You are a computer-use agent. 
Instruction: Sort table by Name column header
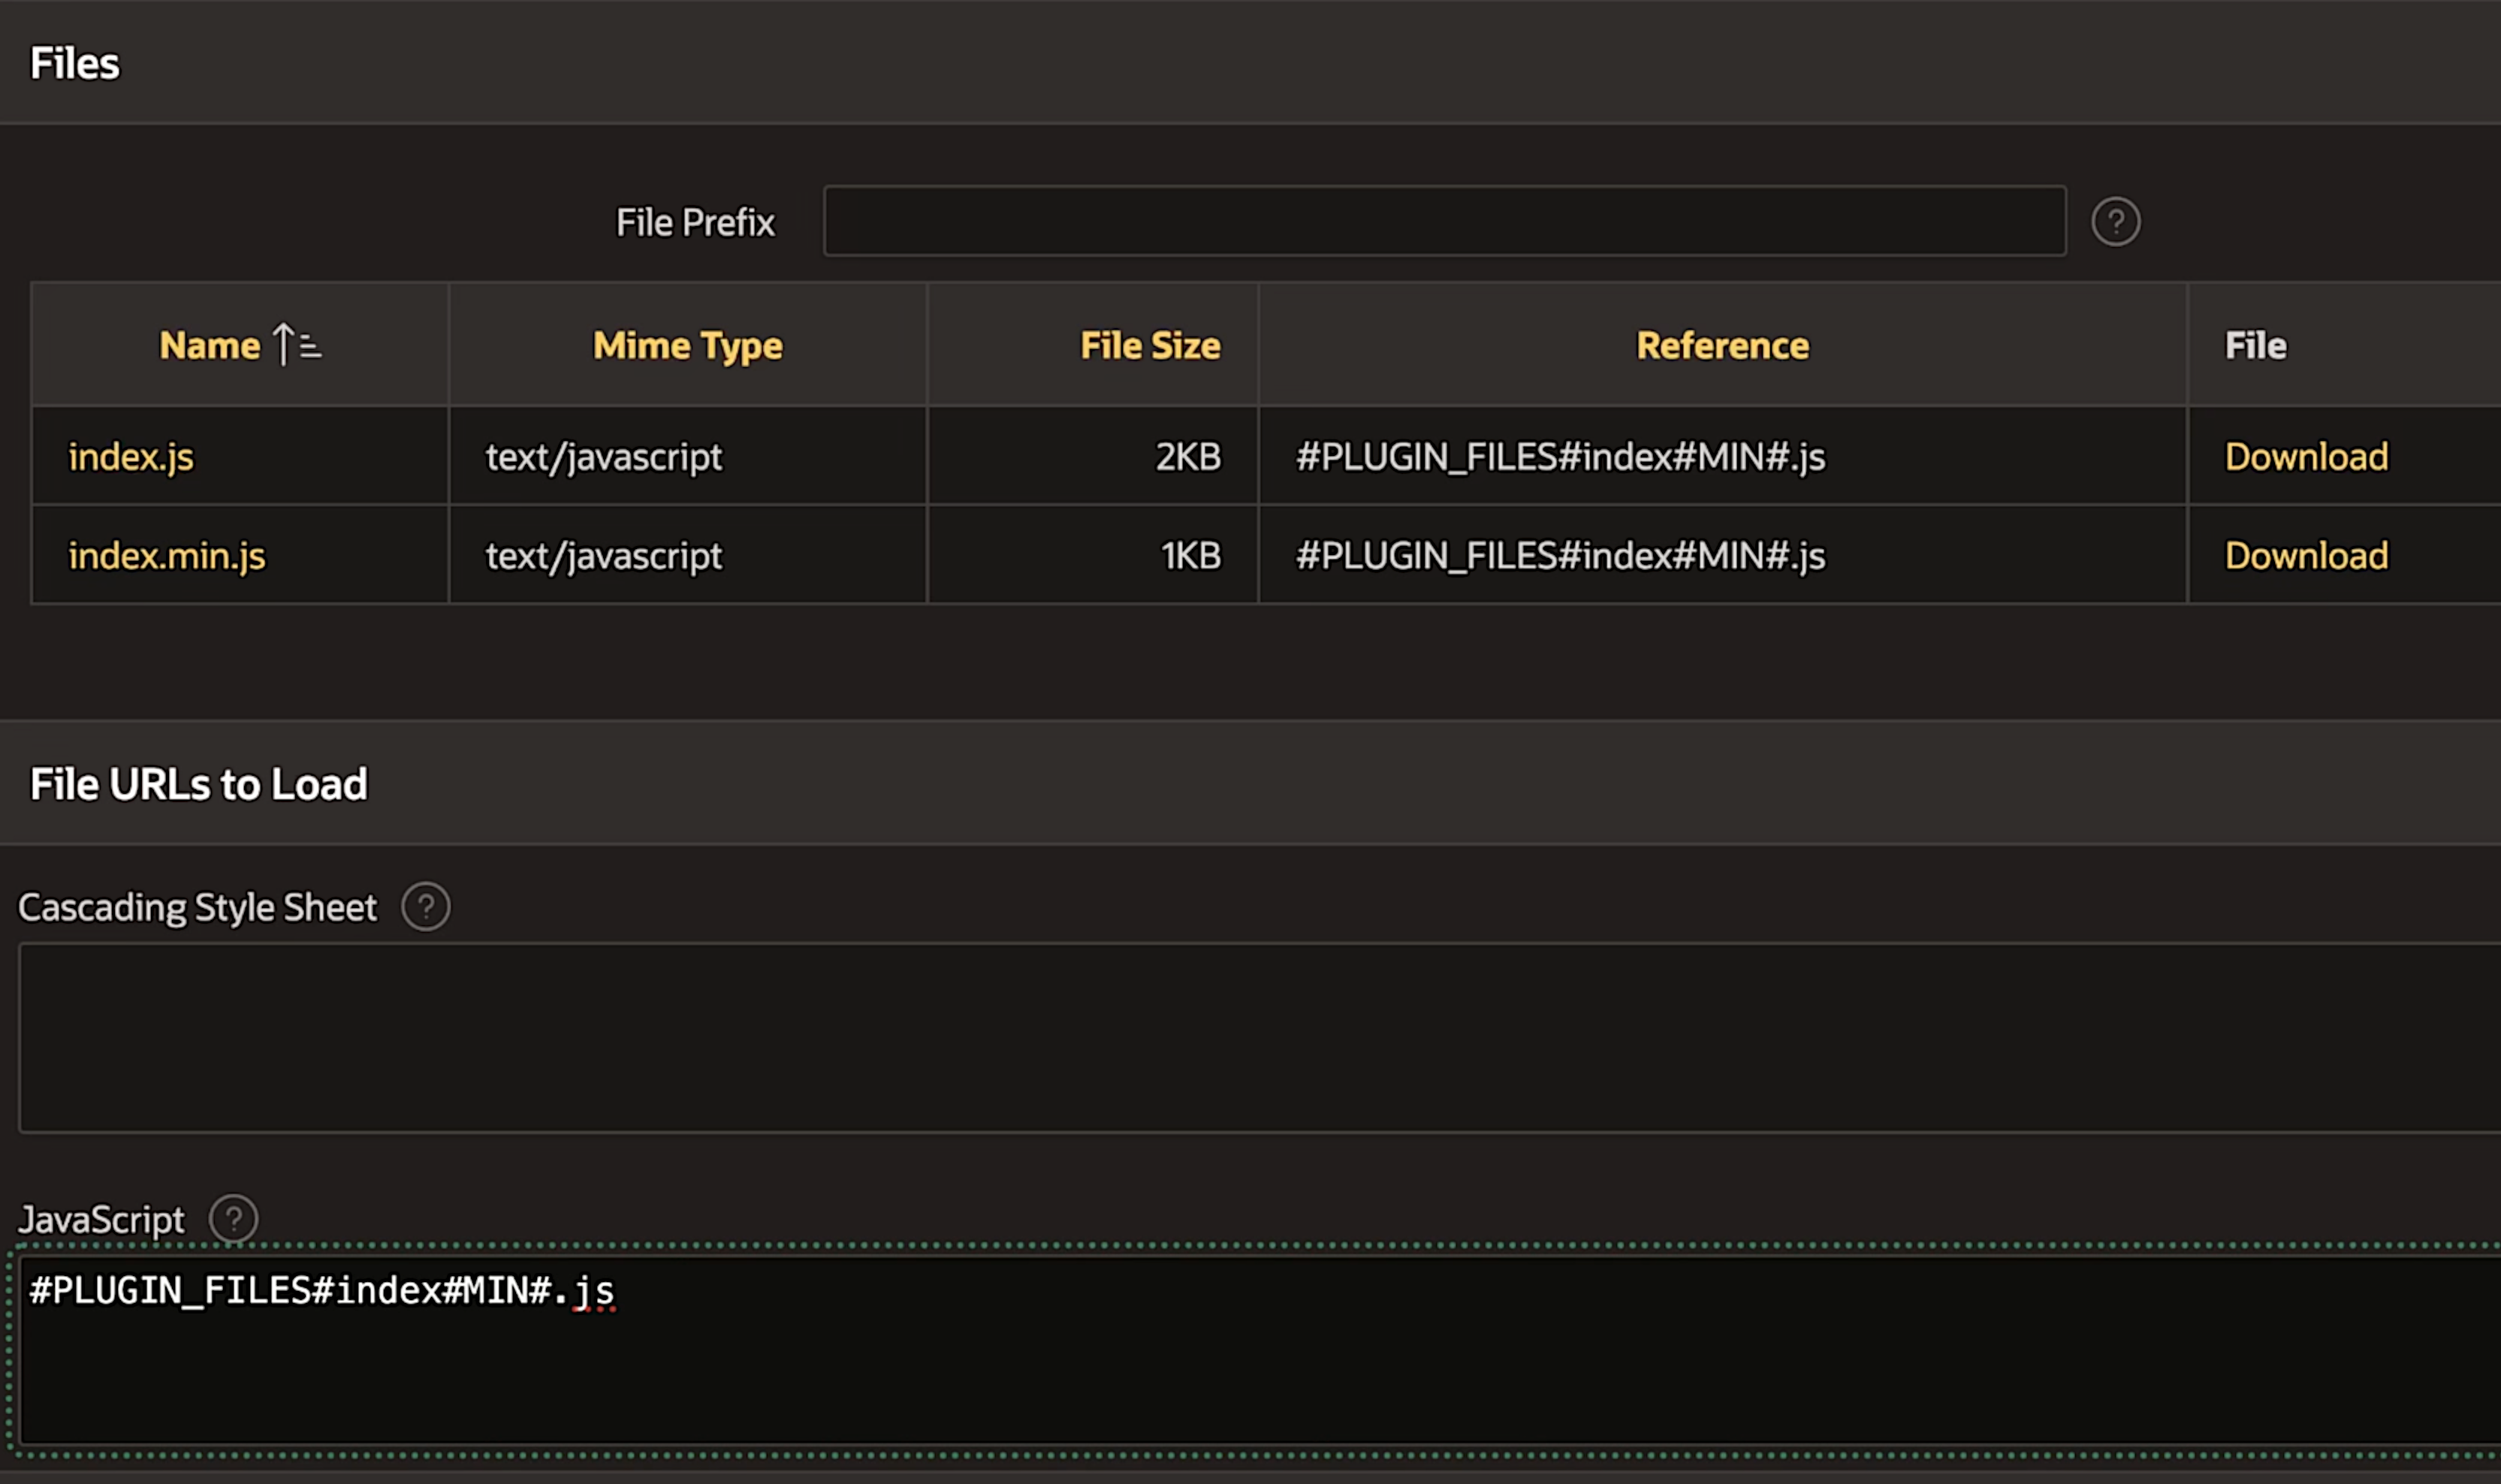click(x=209, y=346)
